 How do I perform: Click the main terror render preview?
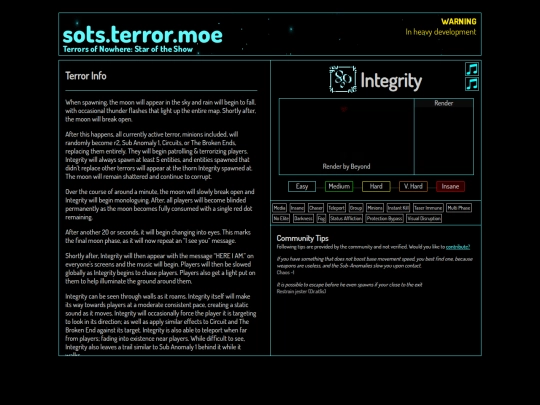[346, 136]
